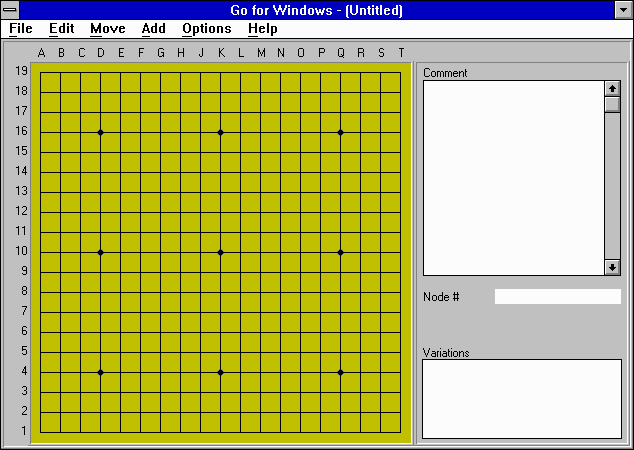
Task: Click the Go for Windows title bar
Action: coord(317,10)
